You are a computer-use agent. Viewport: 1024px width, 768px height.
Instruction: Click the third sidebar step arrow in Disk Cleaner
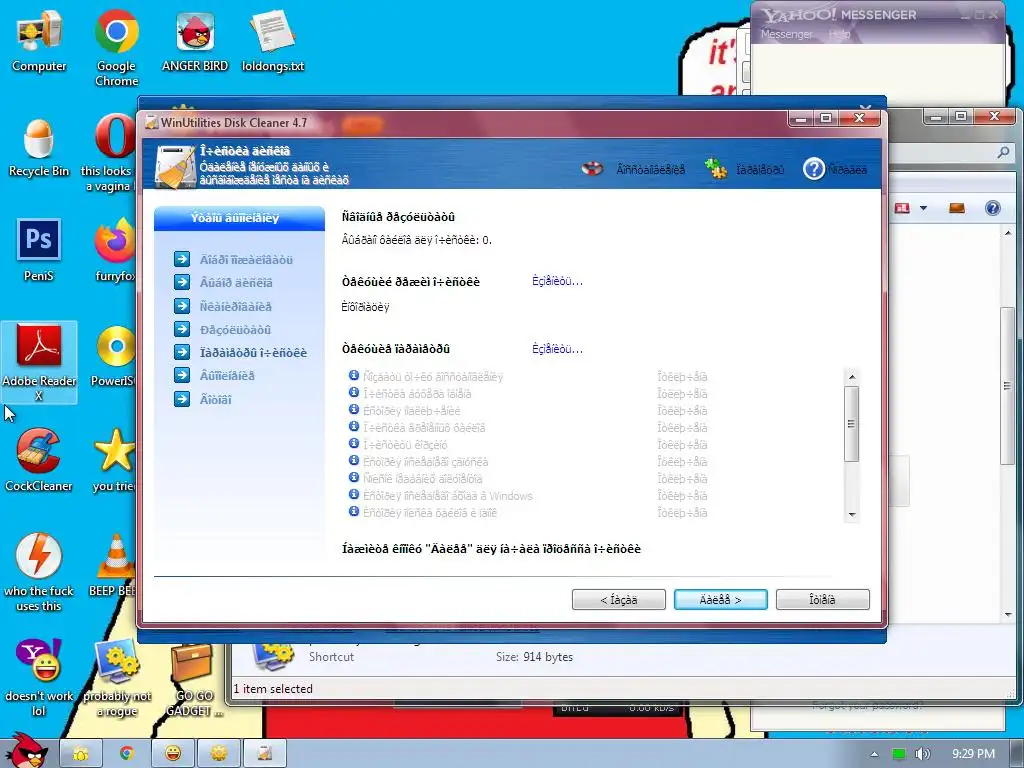(x=182, y=306)
